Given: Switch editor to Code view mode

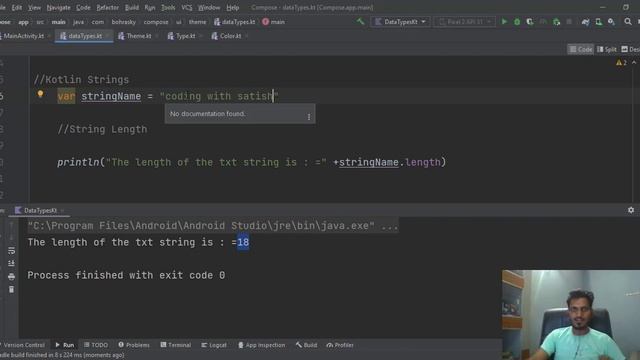Looking at the screenshot, I should tap(580, 49).
